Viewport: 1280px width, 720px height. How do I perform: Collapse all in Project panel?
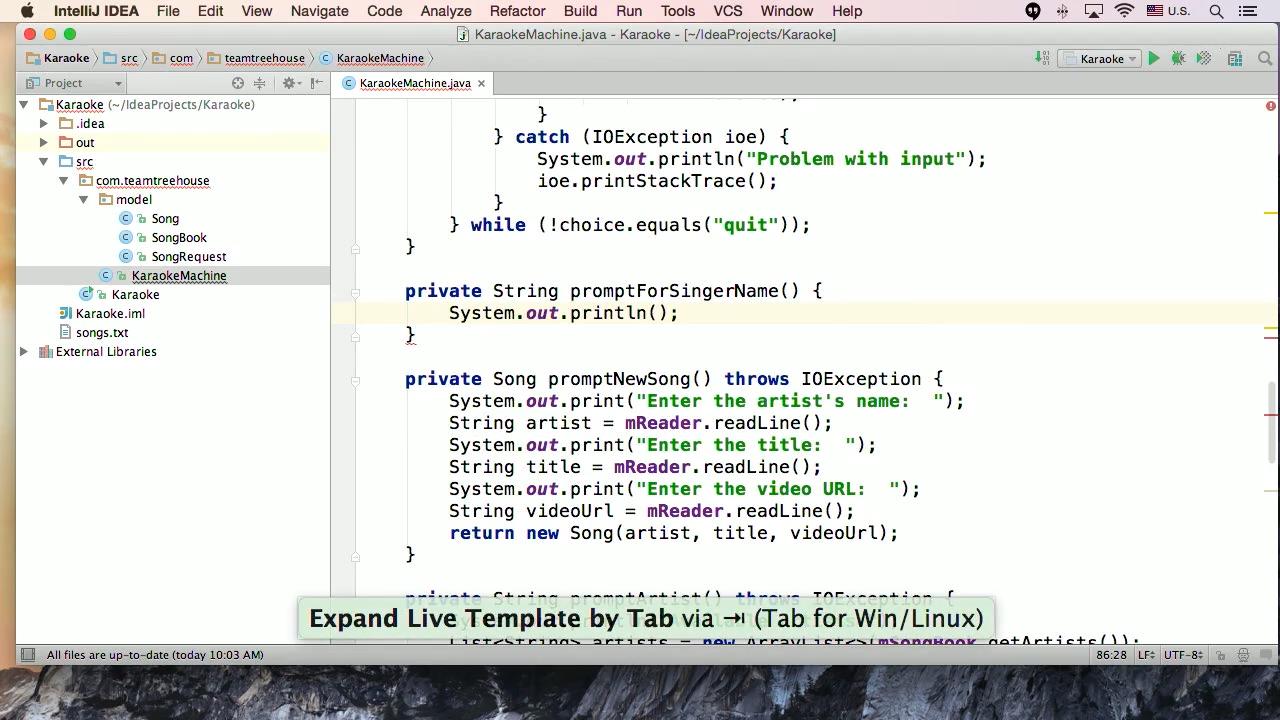[260, 83]
